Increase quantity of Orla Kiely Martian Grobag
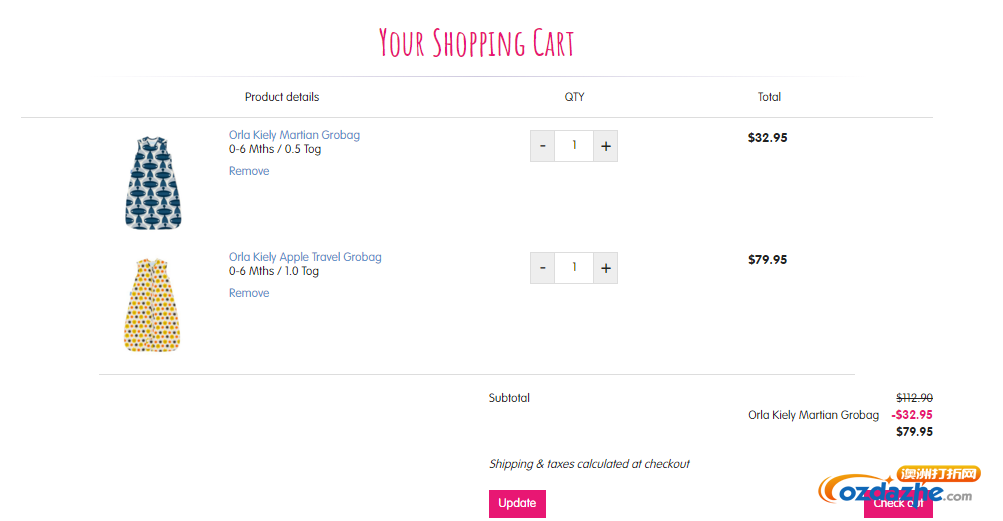 [605, 146]
